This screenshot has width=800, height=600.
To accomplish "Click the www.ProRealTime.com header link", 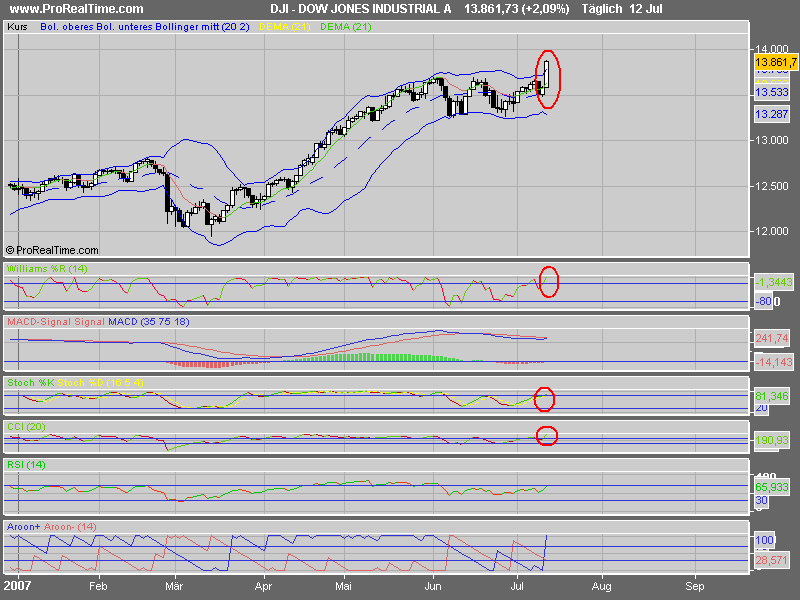I will [x=77, y=9].
